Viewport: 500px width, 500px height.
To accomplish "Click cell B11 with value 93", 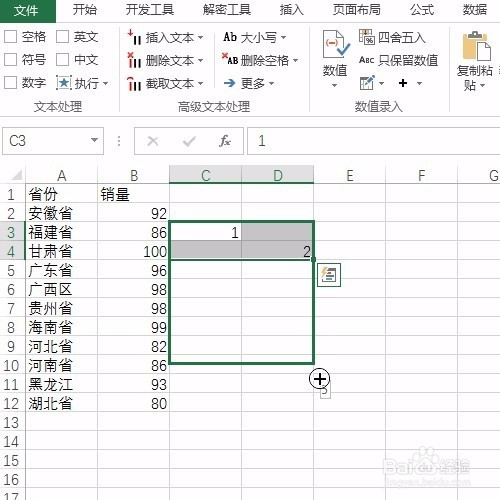I will coord(133,384).
